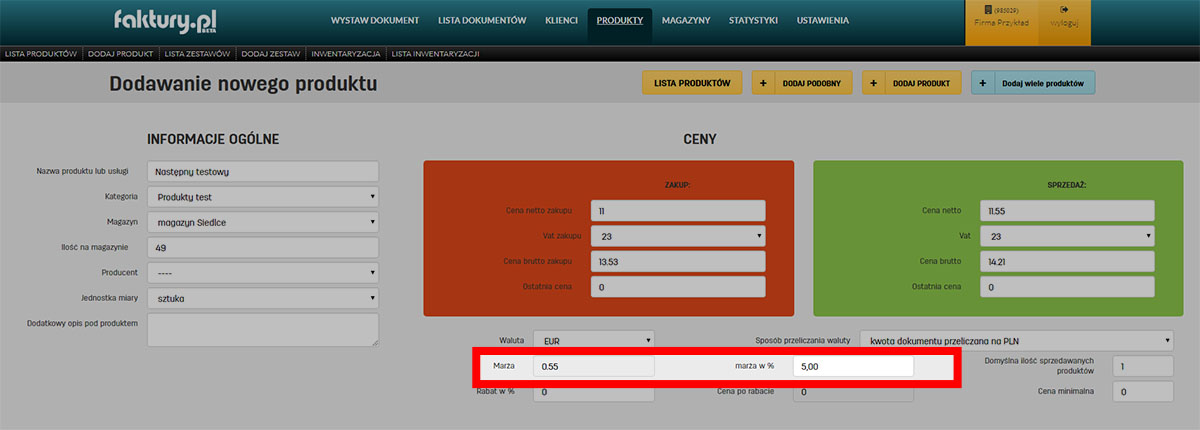The image size is (1200, 430).
Task: Switch to the Lista zestawów submenu tab
Action: [197, 53]
